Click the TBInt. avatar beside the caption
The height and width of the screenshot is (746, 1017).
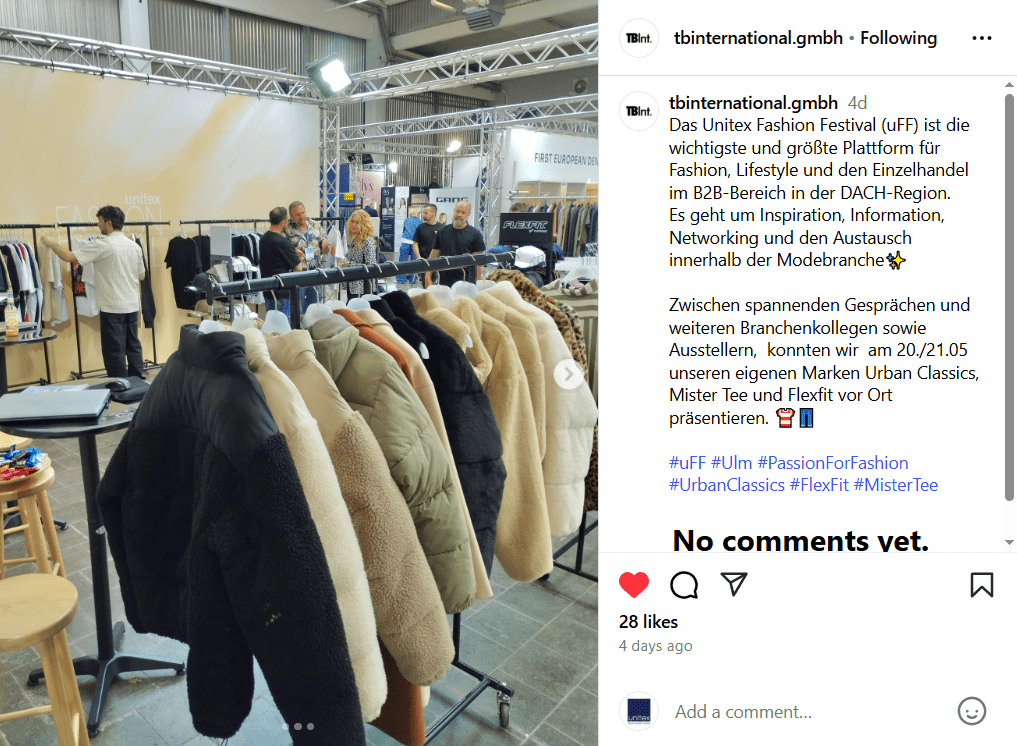639,111
